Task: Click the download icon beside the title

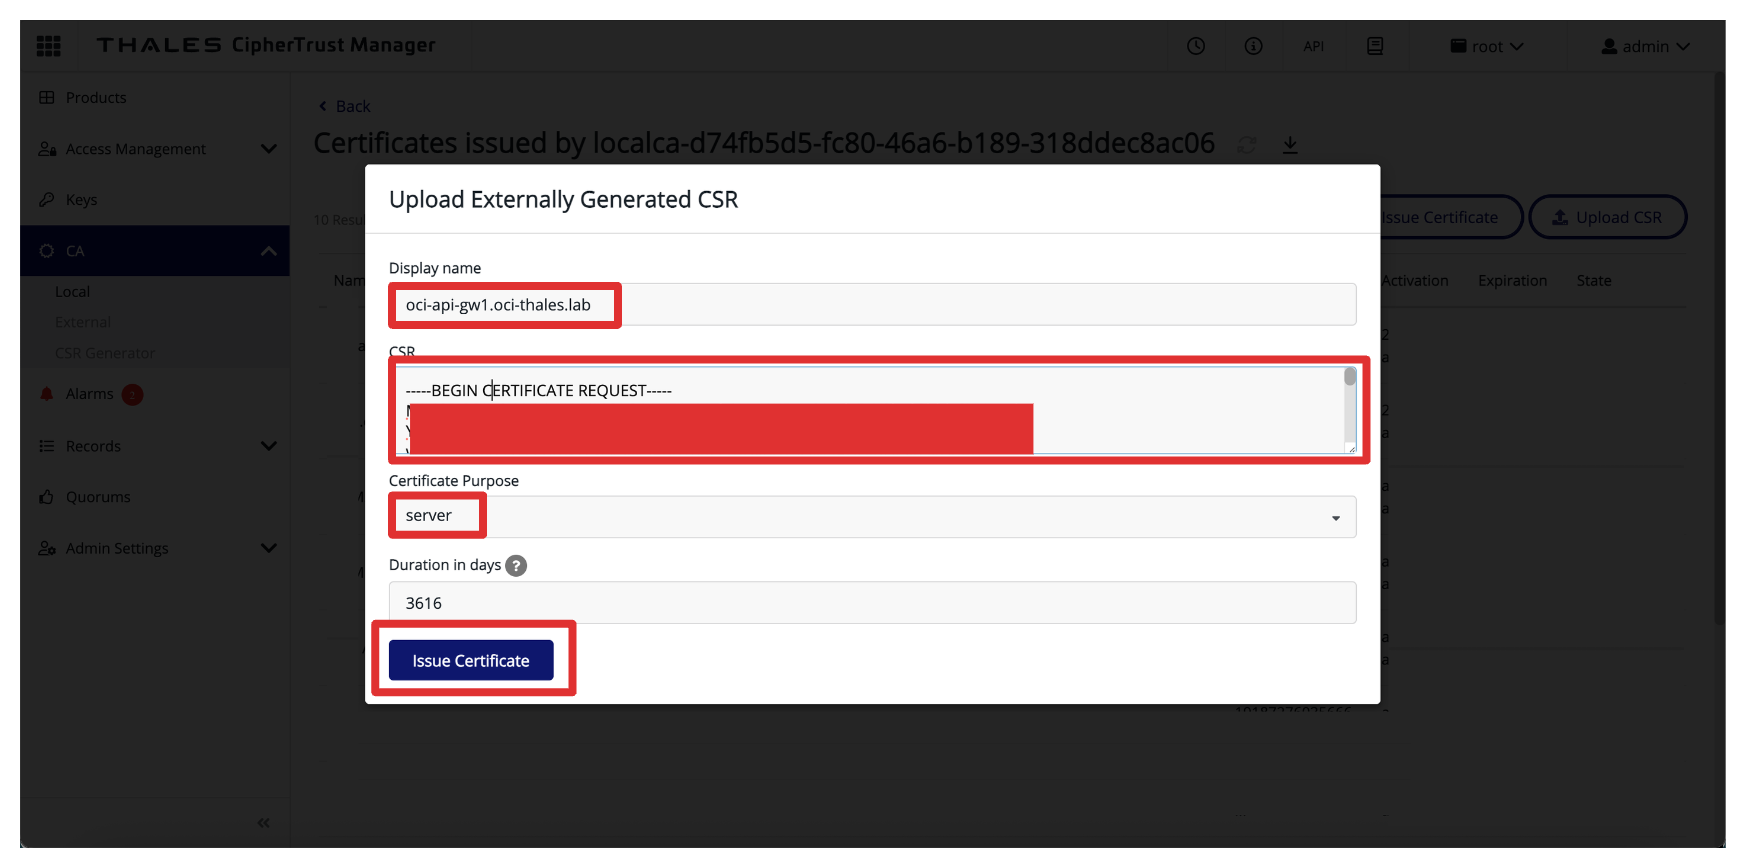Action: click(x=1290, y=145)
